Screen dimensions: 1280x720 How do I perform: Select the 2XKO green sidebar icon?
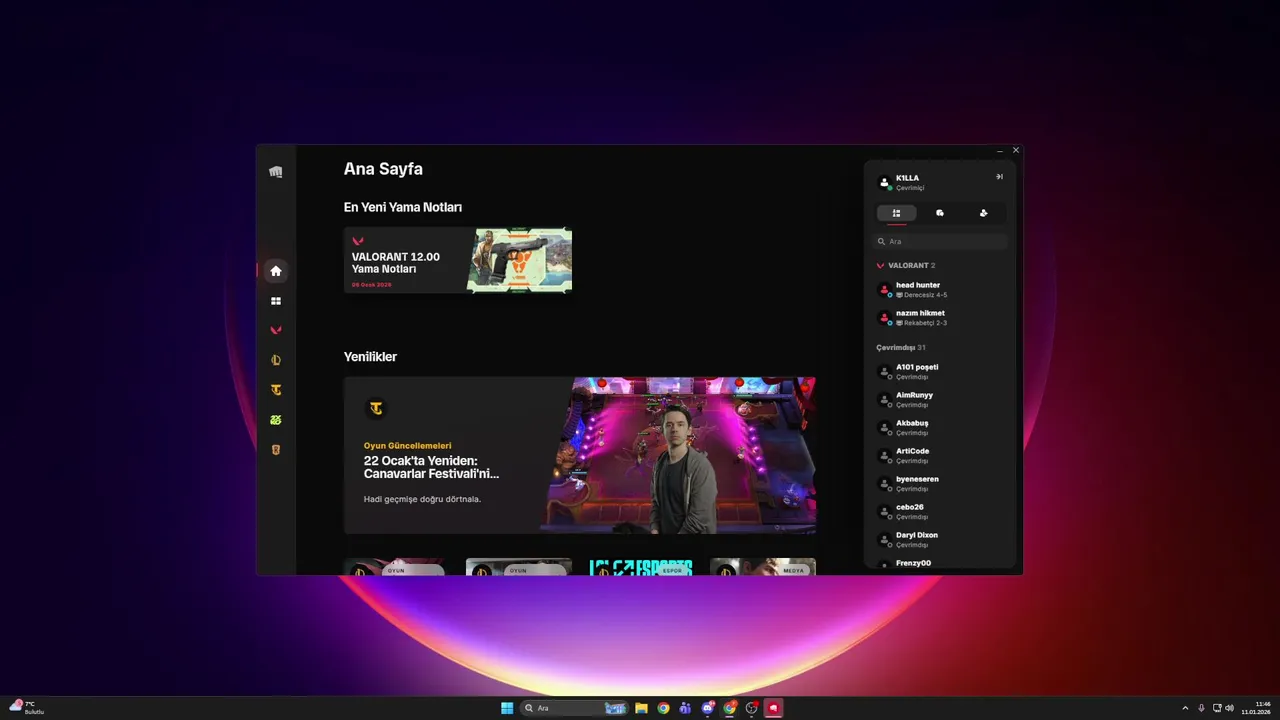(276, 420)
